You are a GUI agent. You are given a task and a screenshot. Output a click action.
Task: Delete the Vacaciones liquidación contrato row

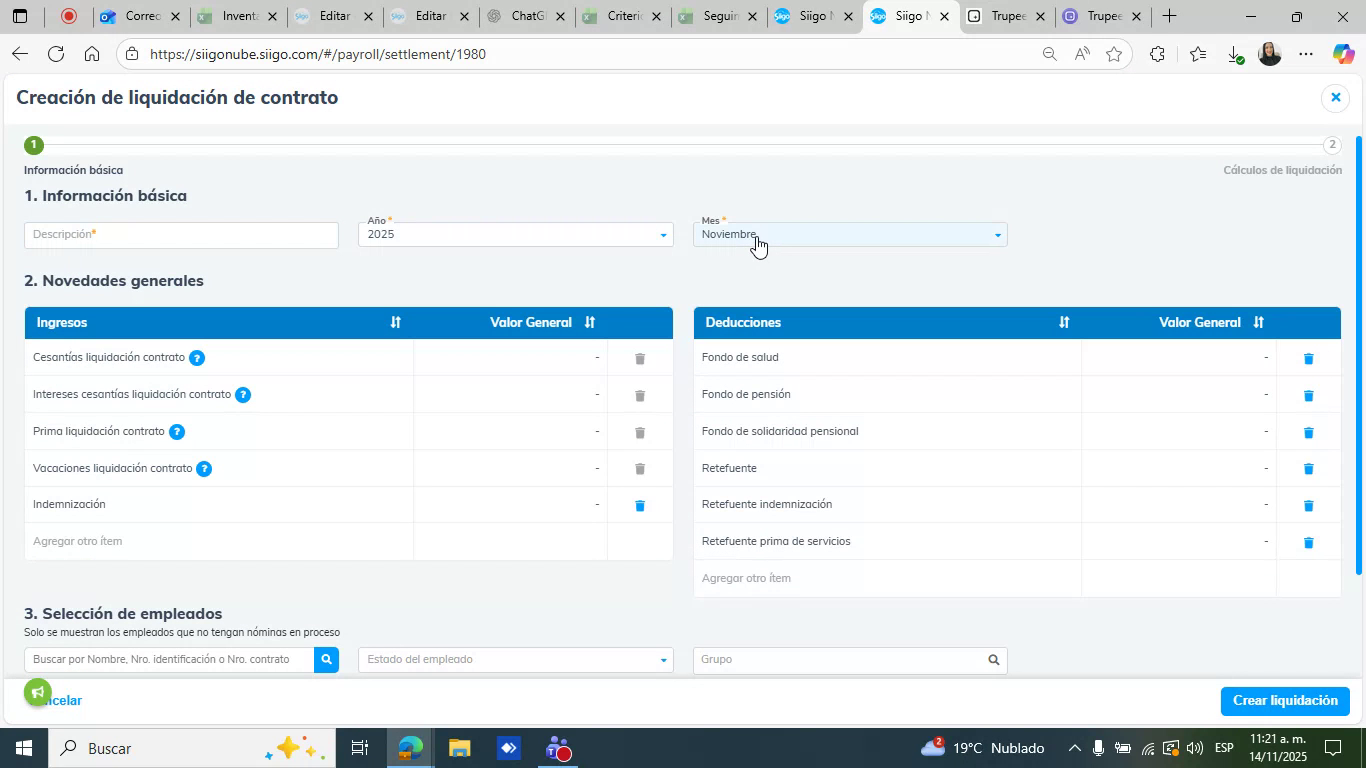point(640,468)
